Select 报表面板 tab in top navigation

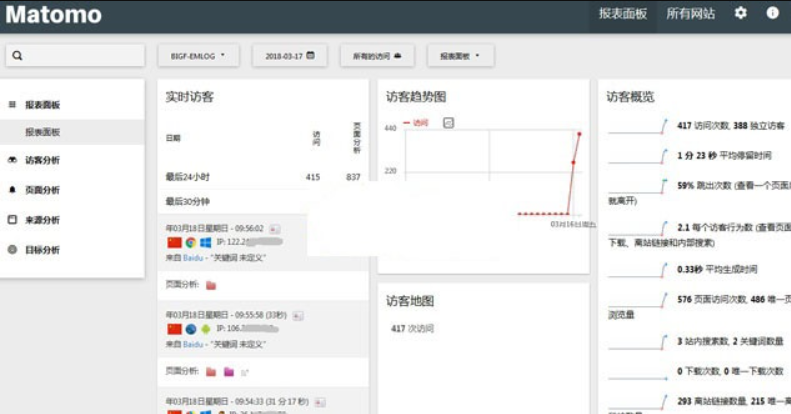click(622, 14)
